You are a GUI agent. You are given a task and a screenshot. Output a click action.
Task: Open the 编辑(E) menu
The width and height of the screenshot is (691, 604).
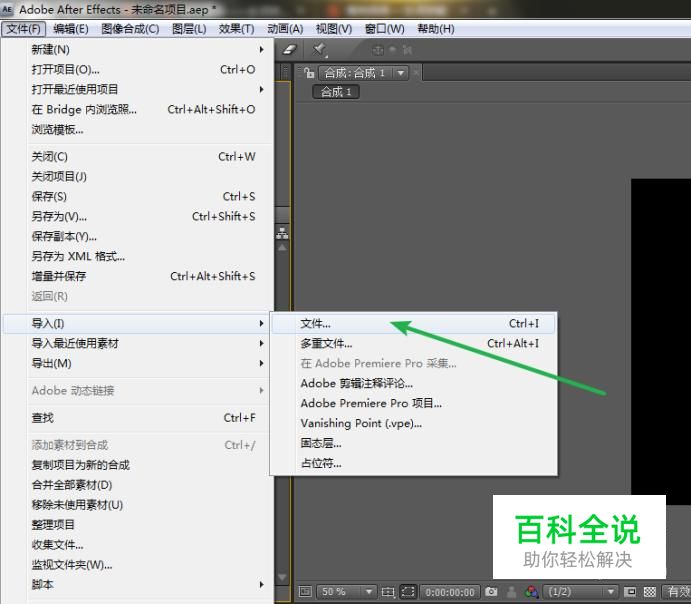tap(71, 29)
